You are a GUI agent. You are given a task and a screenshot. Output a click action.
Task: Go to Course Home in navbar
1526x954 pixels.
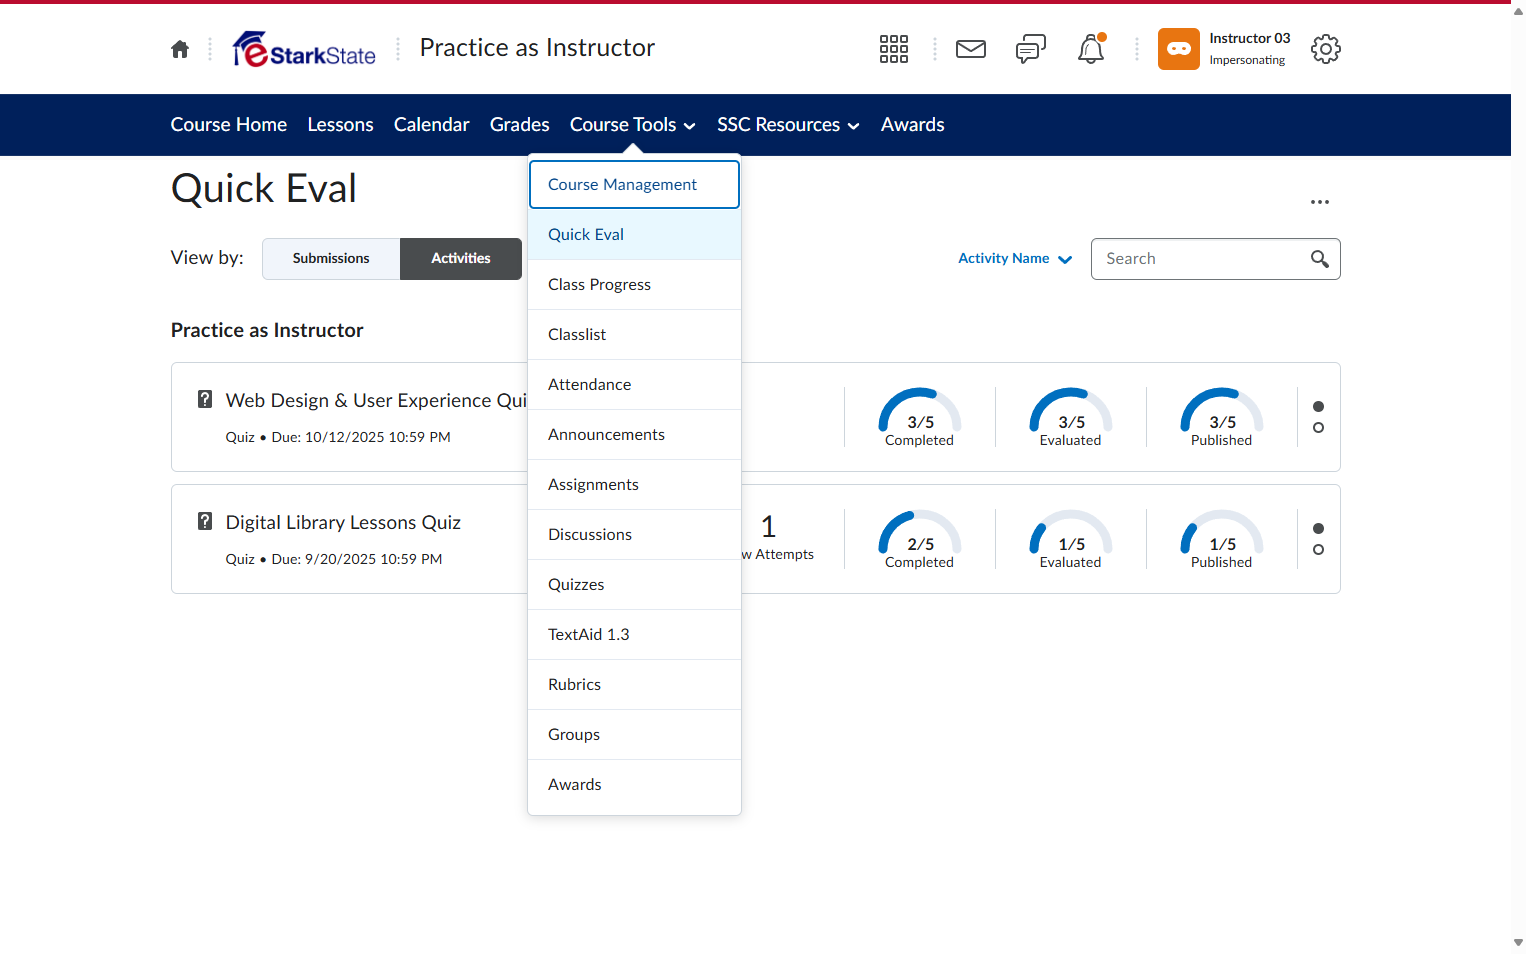tap(228, 125)
